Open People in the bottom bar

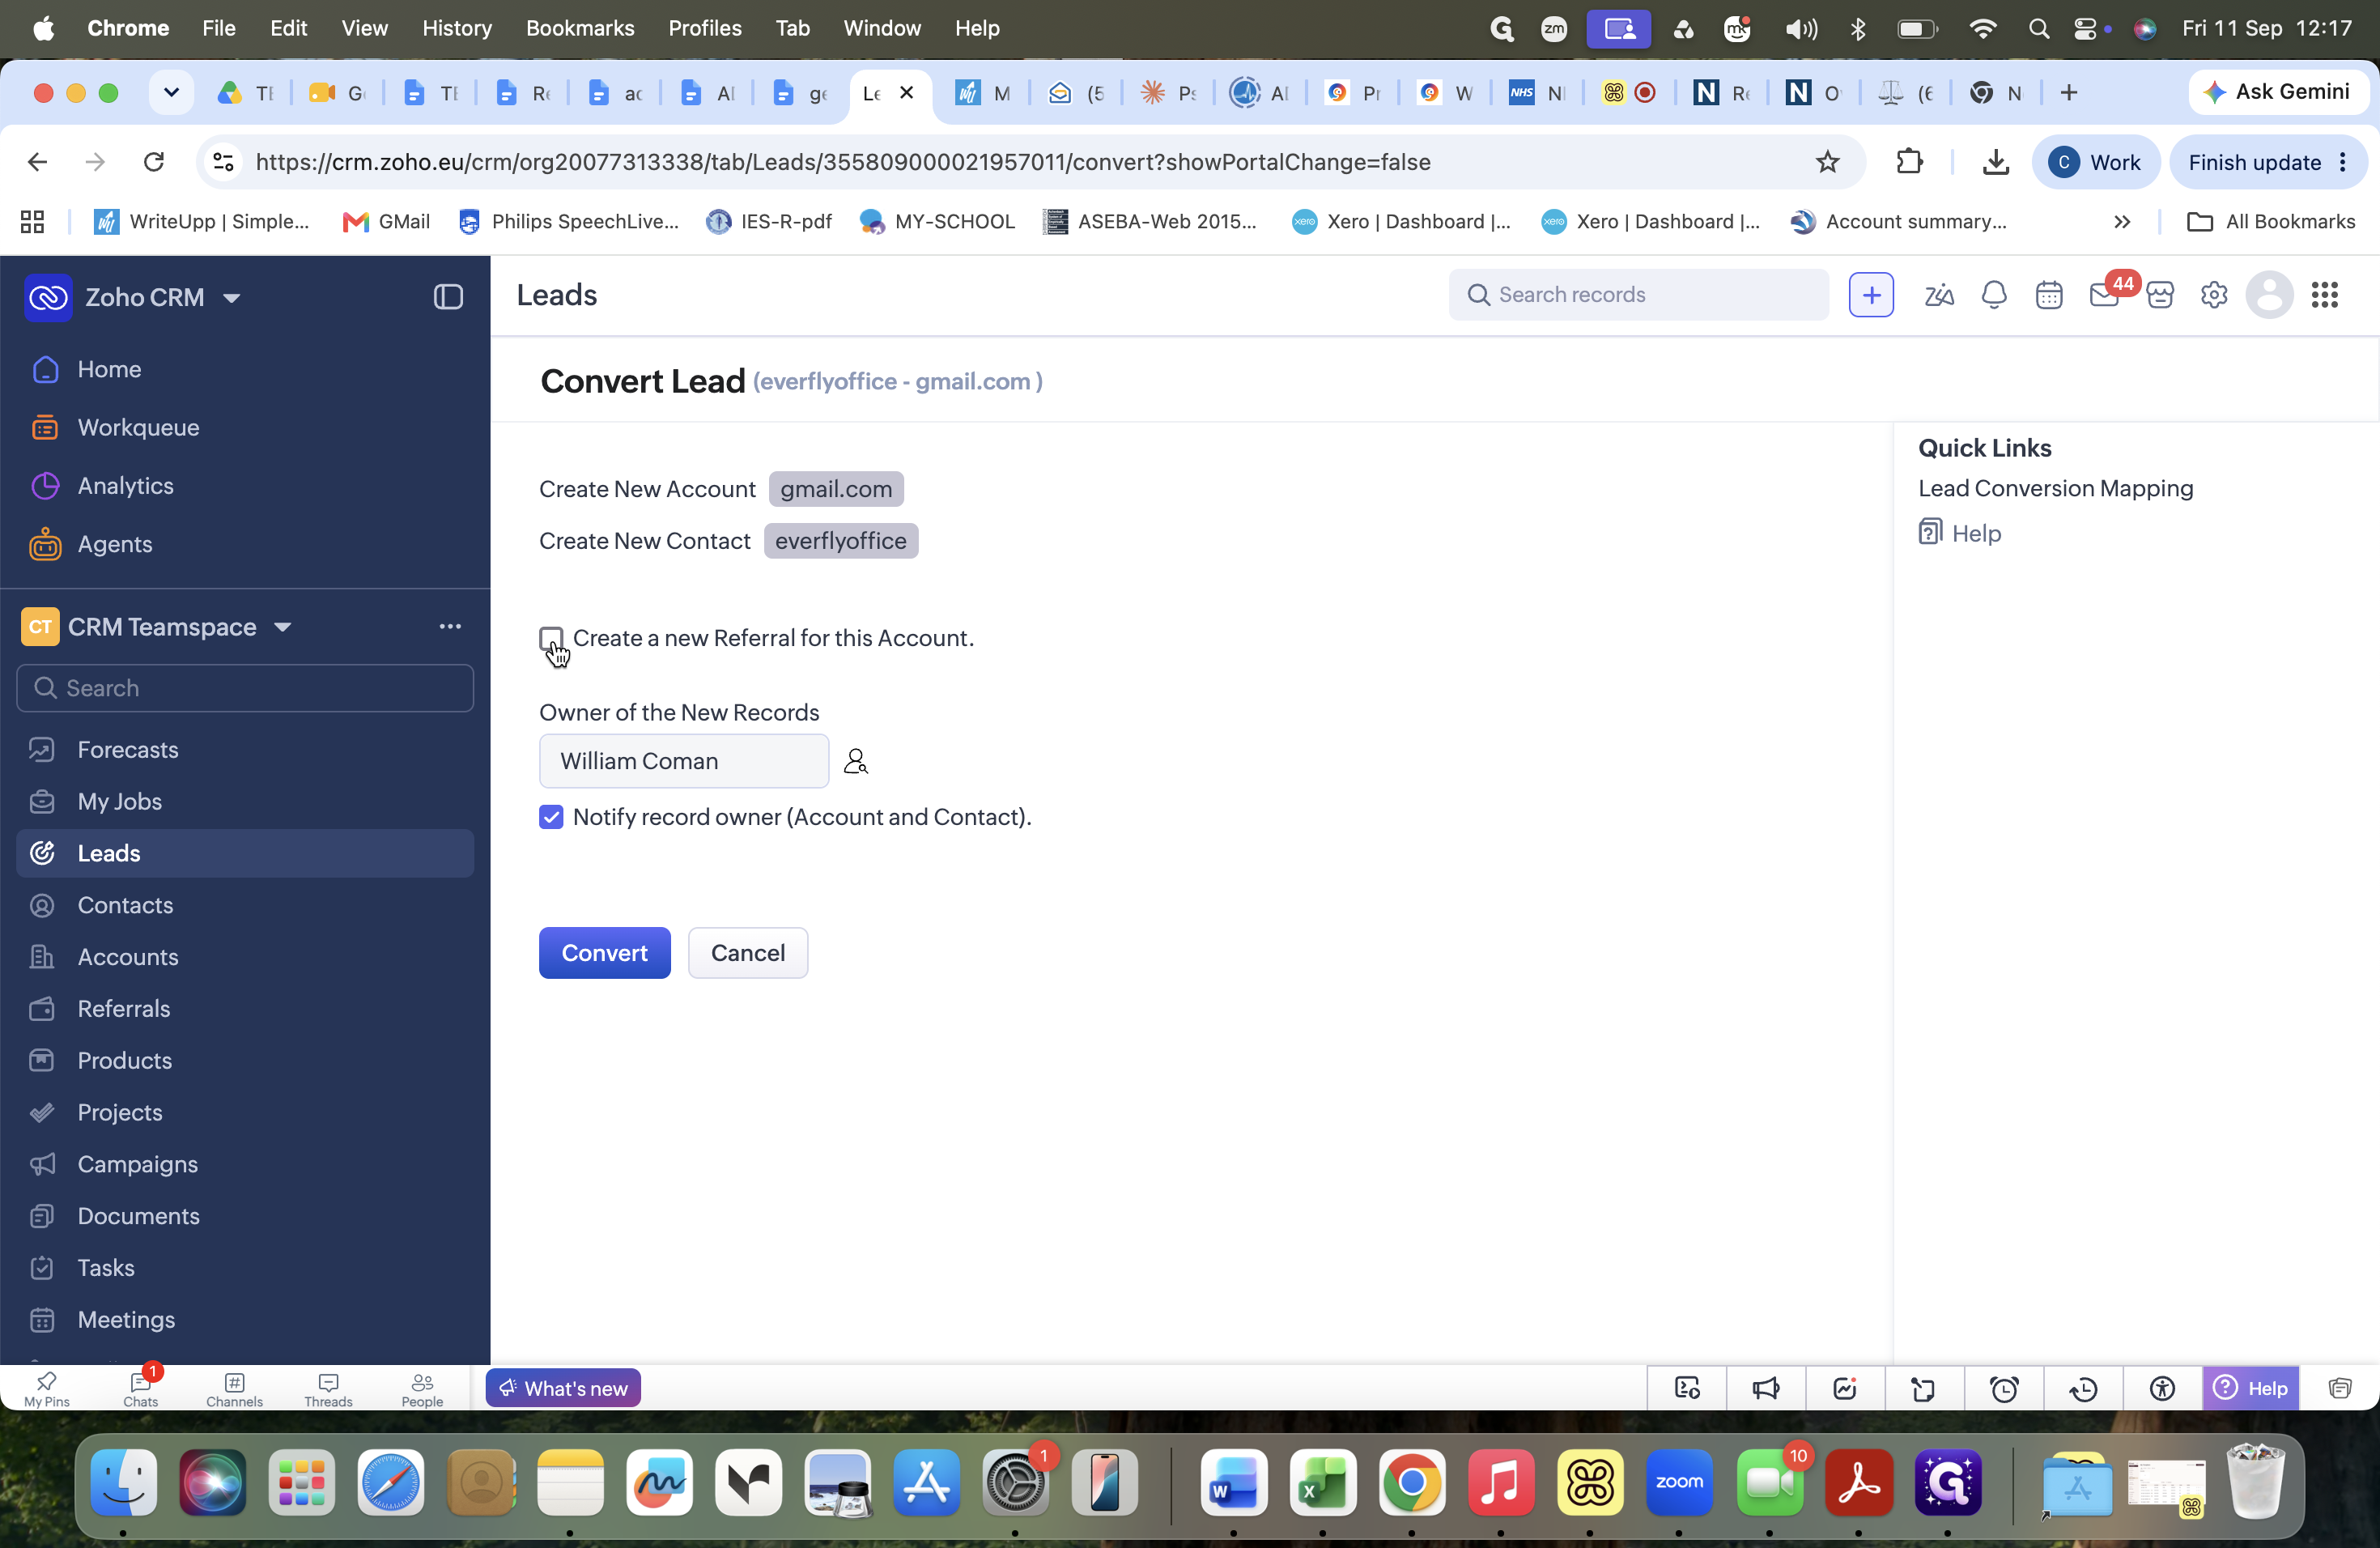[x=422, y=1388]
